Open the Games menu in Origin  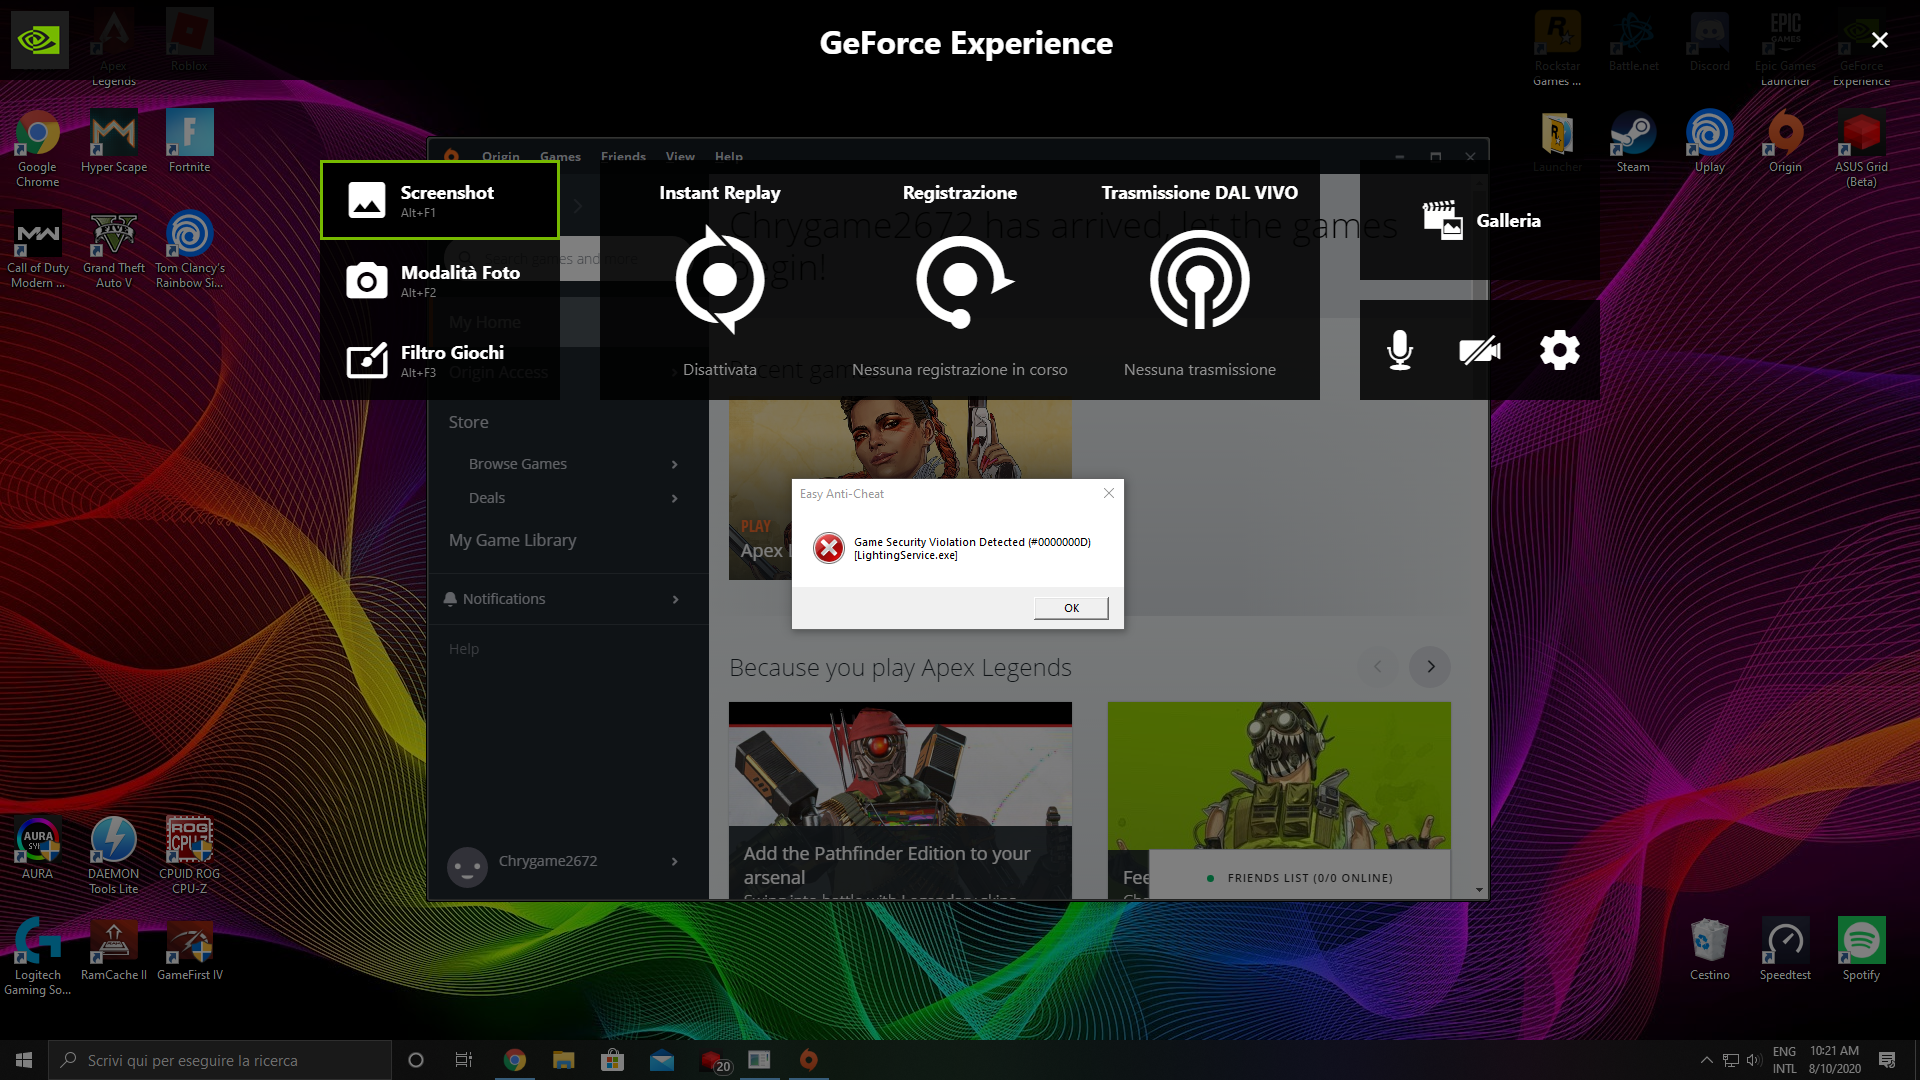[x=560, y=156]
